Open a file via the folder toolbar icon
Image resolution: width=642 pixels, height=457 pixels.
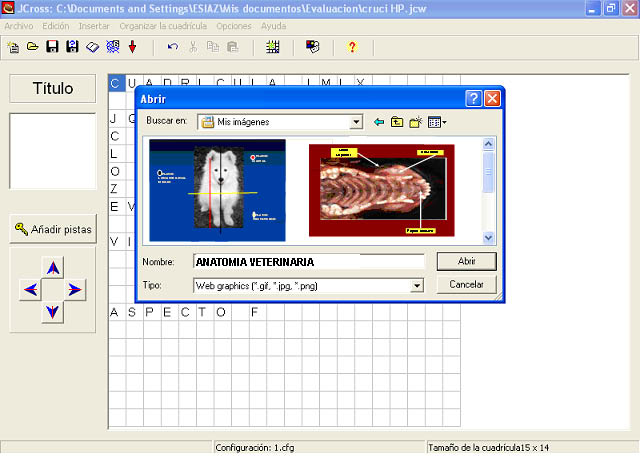[33, 47]
